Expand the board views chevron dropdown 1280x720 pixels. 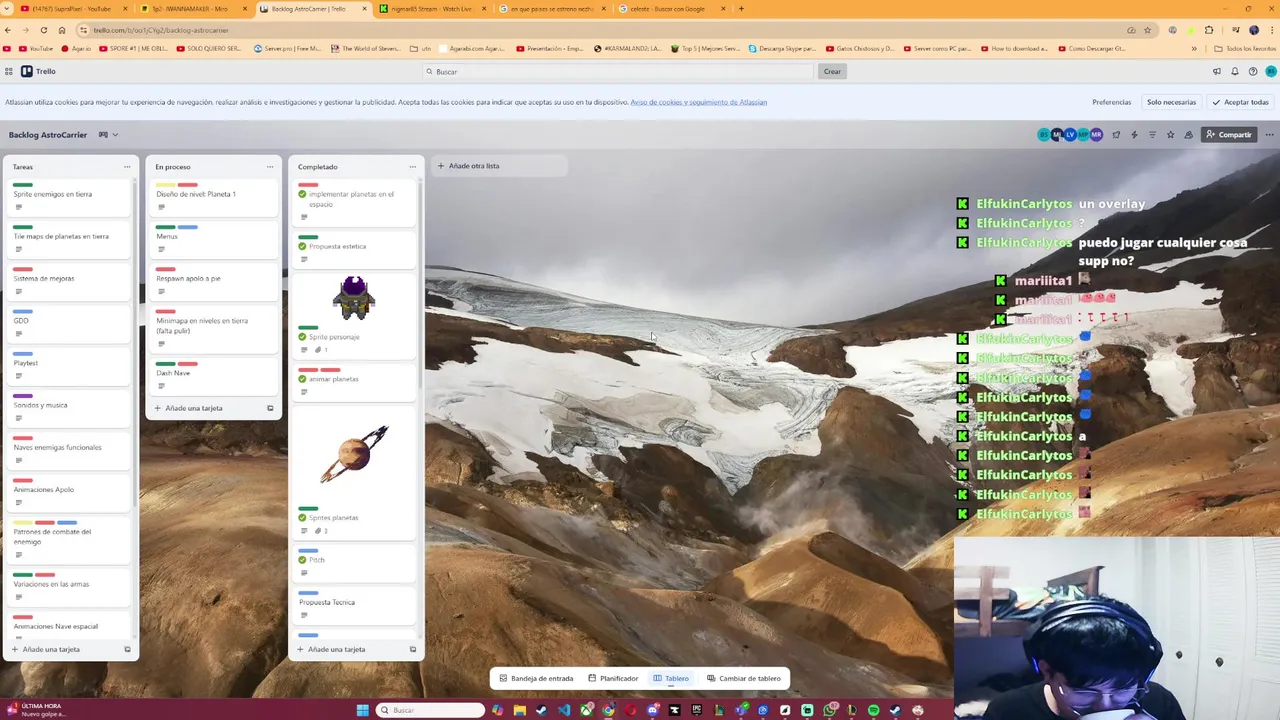pyautogui.click(x=115, y=134)
